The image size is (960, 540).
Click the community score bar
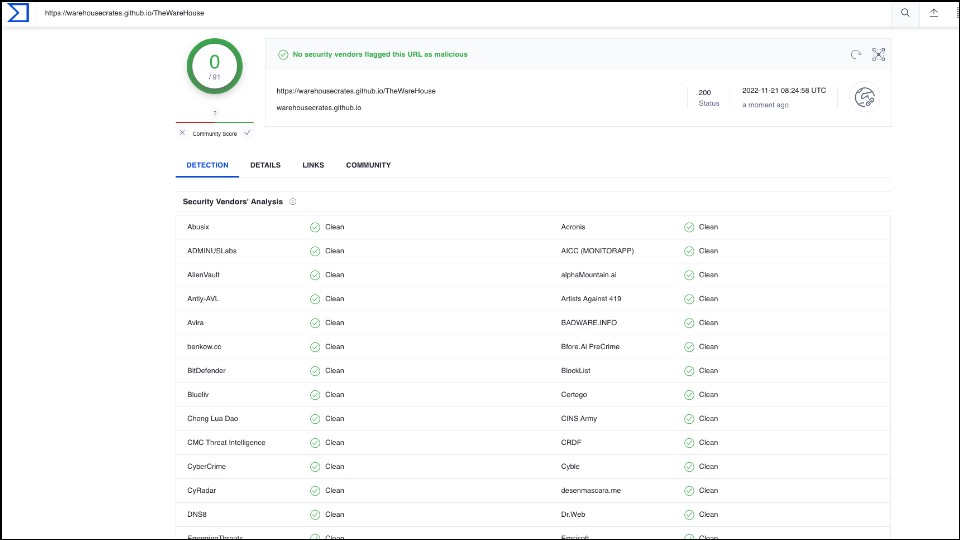tap(214, 122)
